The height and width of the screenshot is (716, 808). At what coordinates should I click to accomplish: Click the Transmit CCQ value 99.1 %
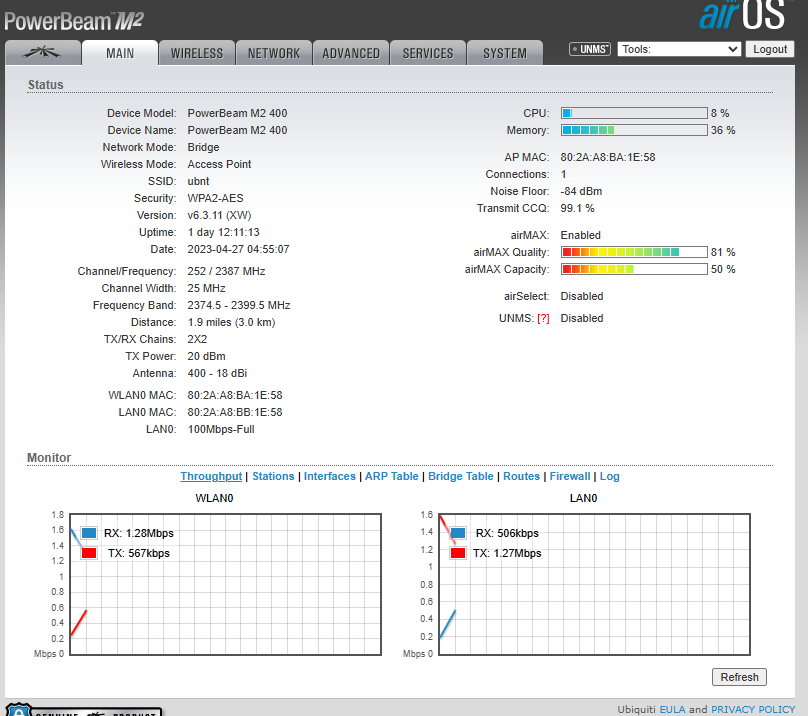click(x=578, y=208)
